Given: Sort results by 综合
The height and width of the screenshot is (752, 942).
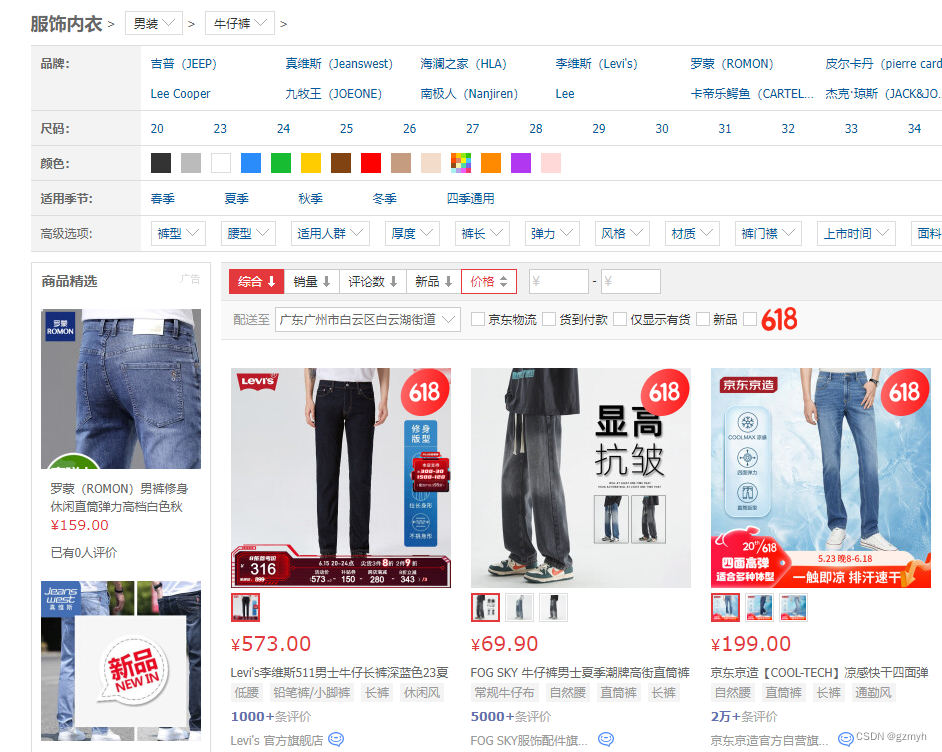Looking at the screenshot, I should [257, 281].
